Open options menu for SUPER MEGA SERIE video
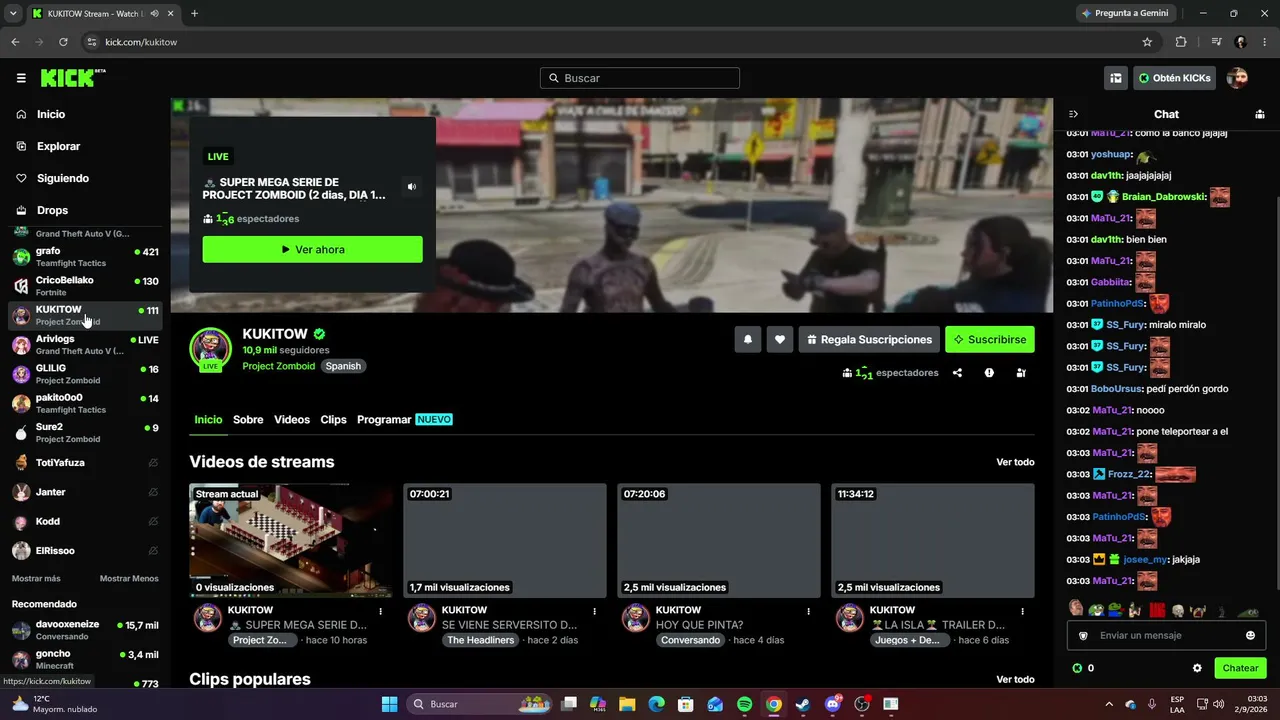Viewport: 1280px width, 720px height. tap(380, 611)
